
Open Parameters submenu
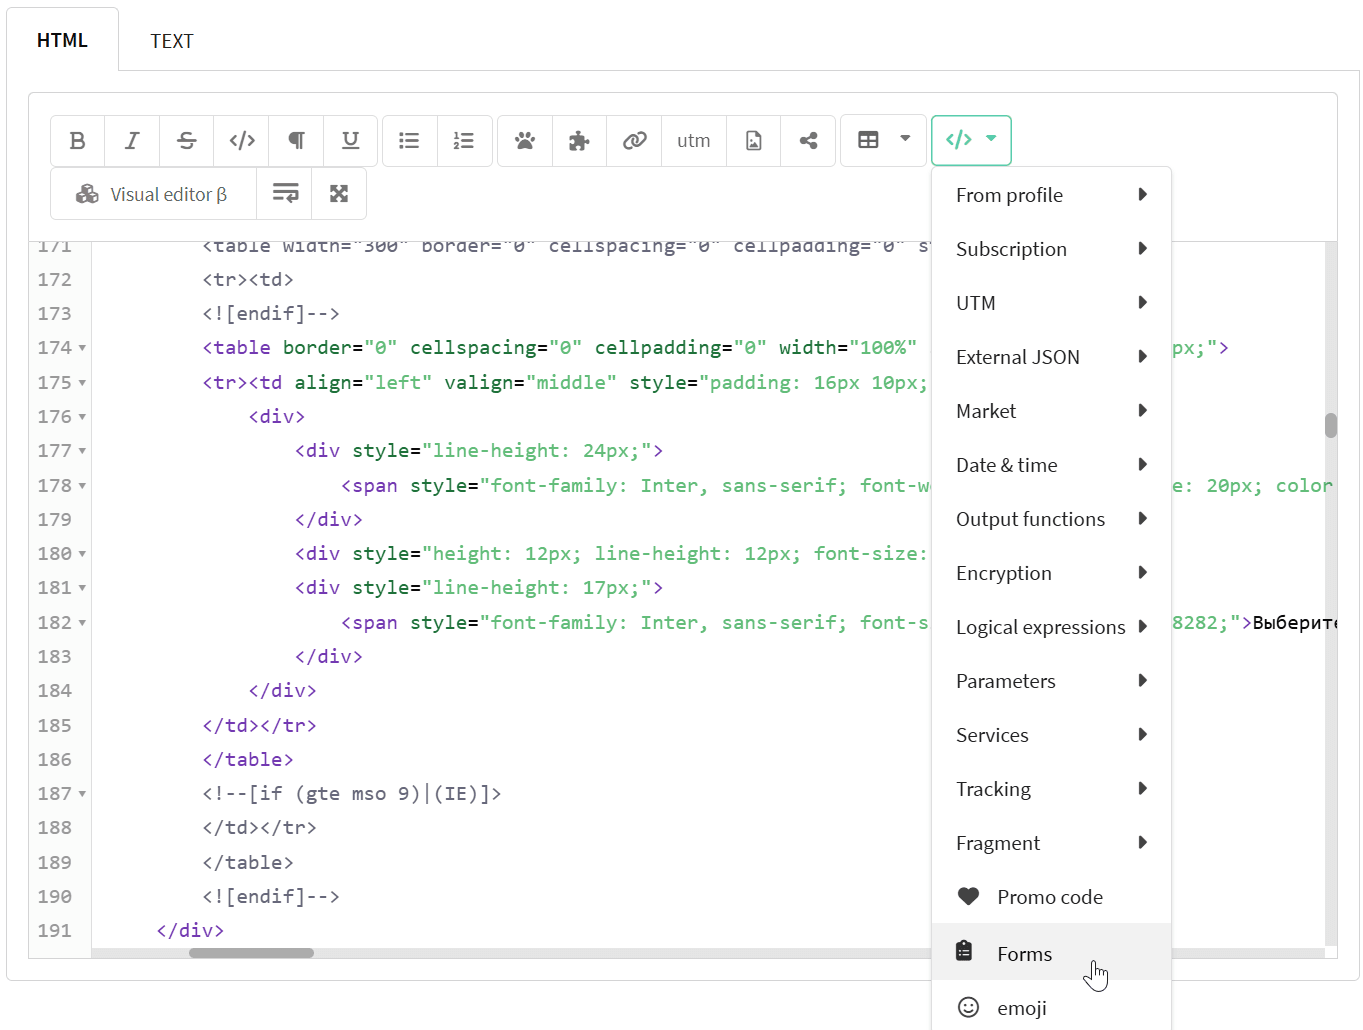(1051, 681)
